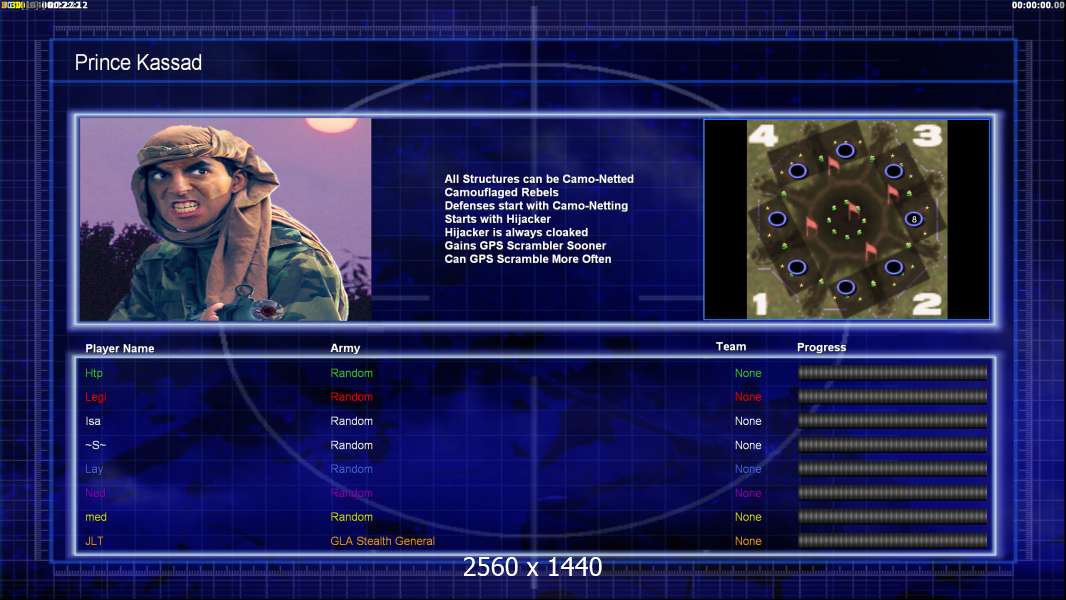Click the Prince Kassad title text

click(x=138, y=63)
